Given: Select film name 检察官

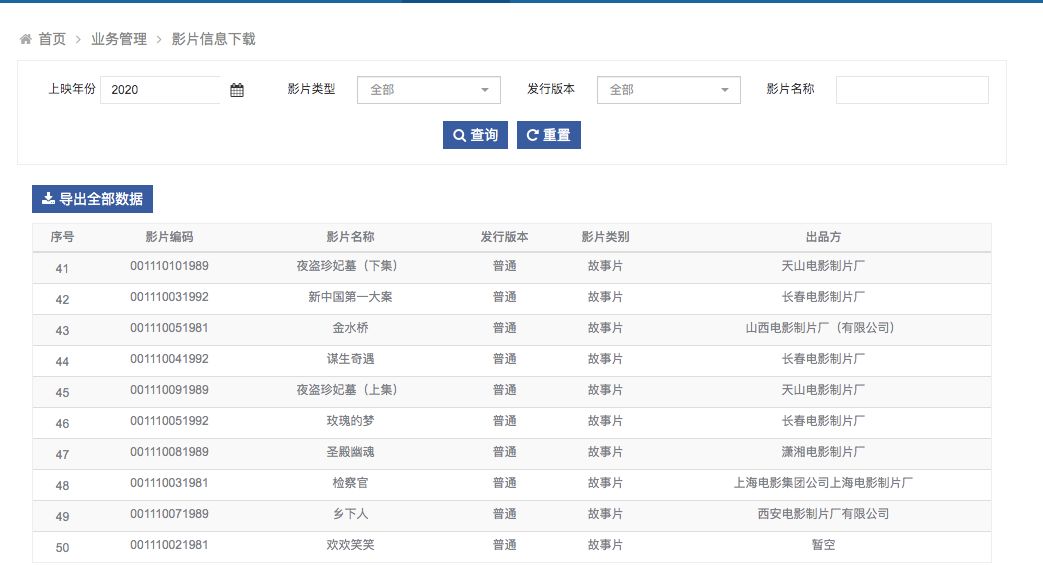Looking at the screenshot, I should point(350,482).
